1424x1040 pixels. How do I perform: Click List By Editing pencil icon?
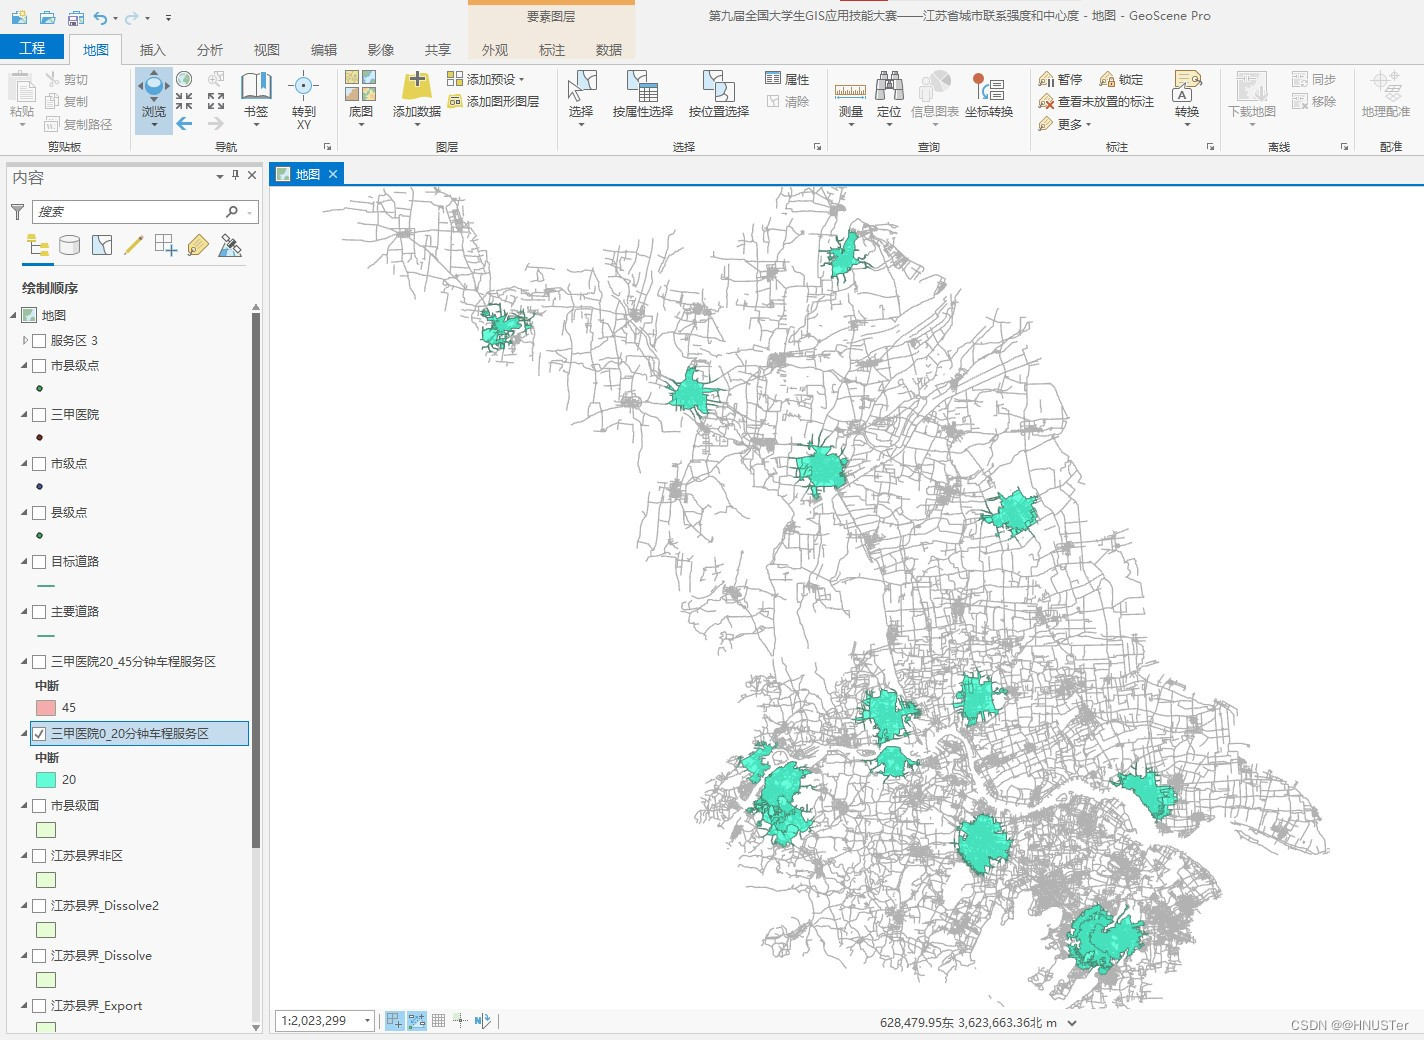pyautogui.click(x=133, y=245)
